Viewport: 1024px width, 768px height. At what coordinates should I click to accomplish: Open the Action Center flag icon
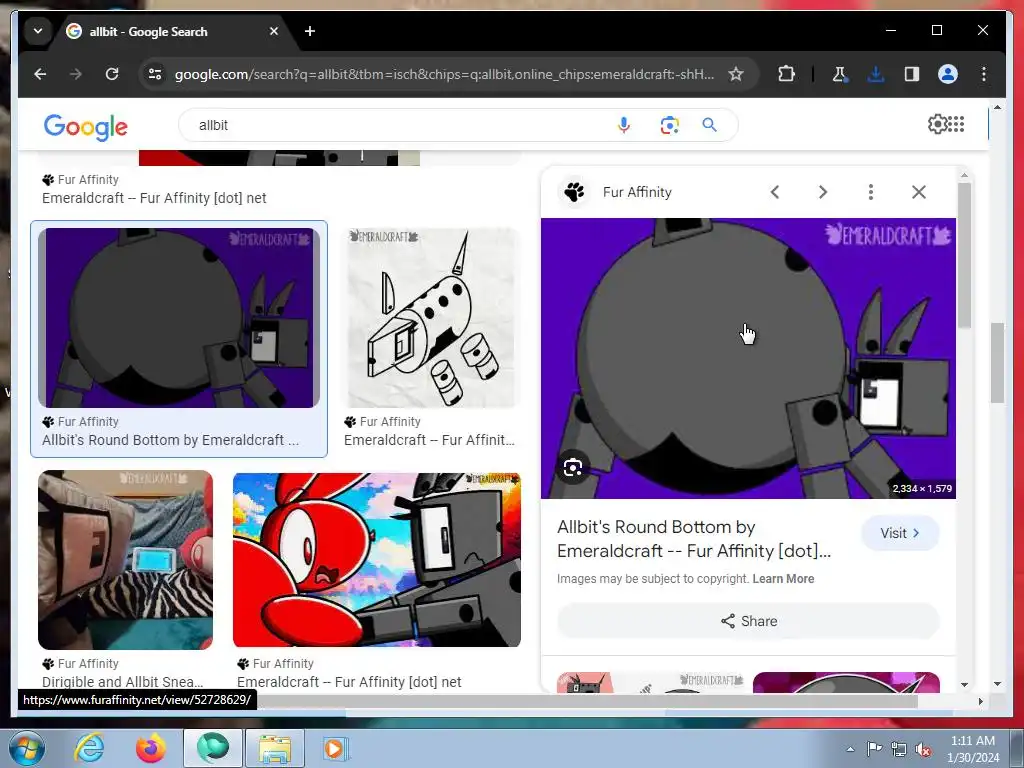pos(874,749)
